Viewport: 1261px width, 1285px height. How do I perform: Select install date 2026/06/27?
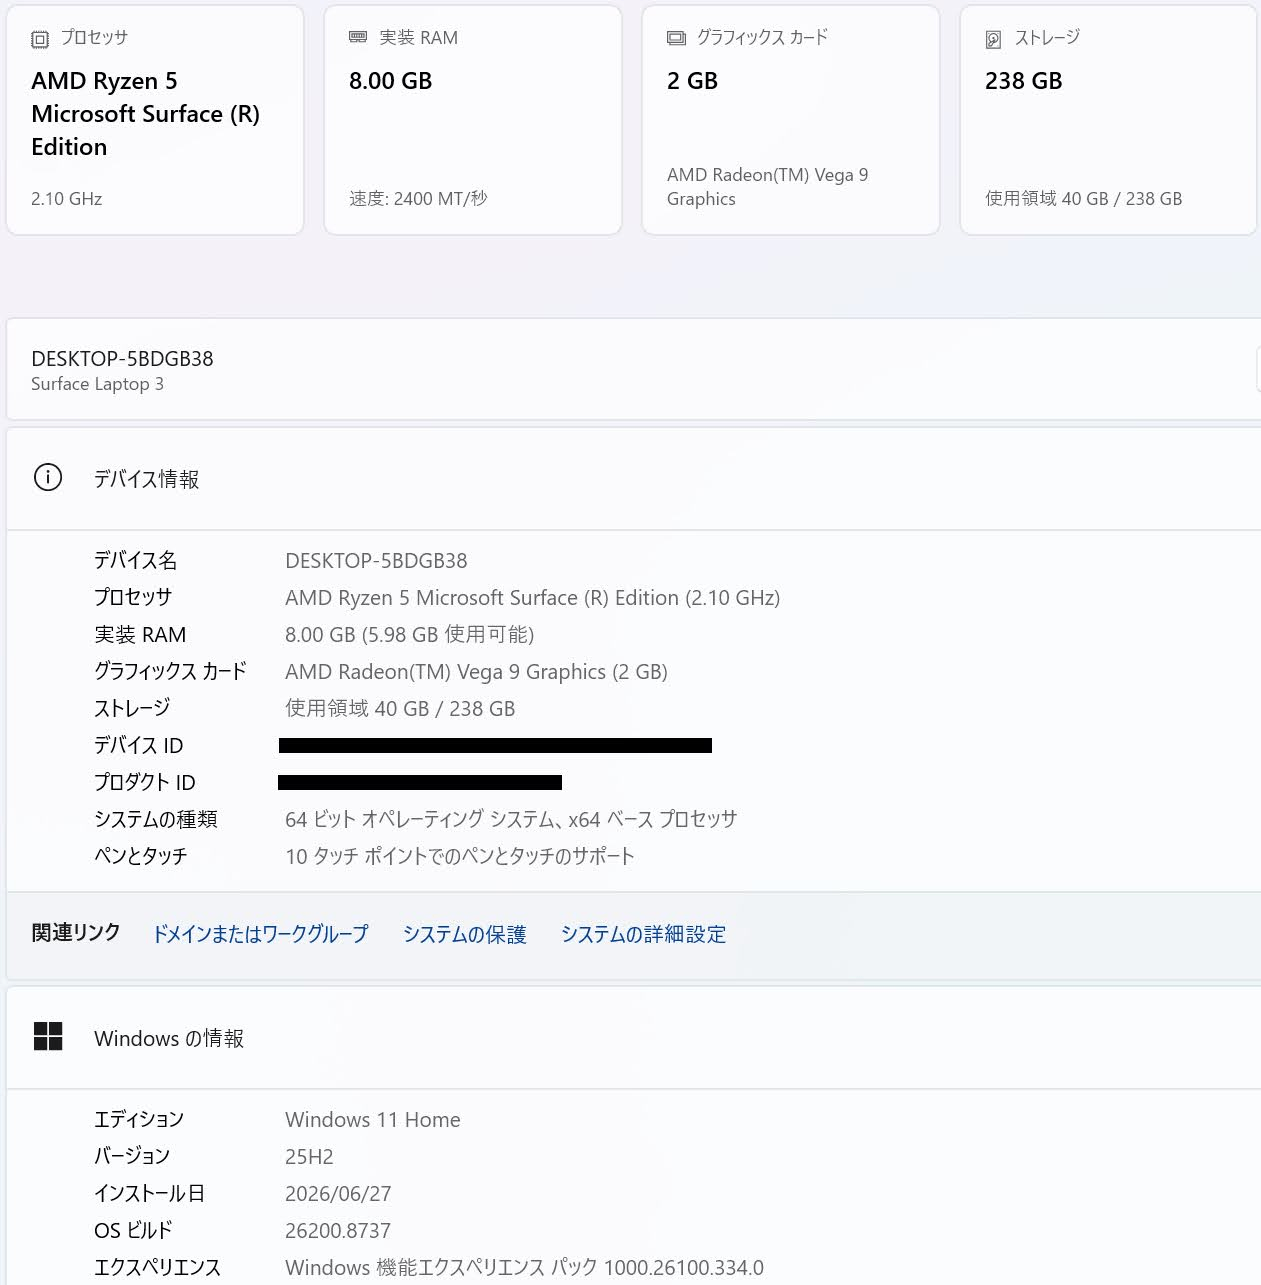tap(338, 1194)
